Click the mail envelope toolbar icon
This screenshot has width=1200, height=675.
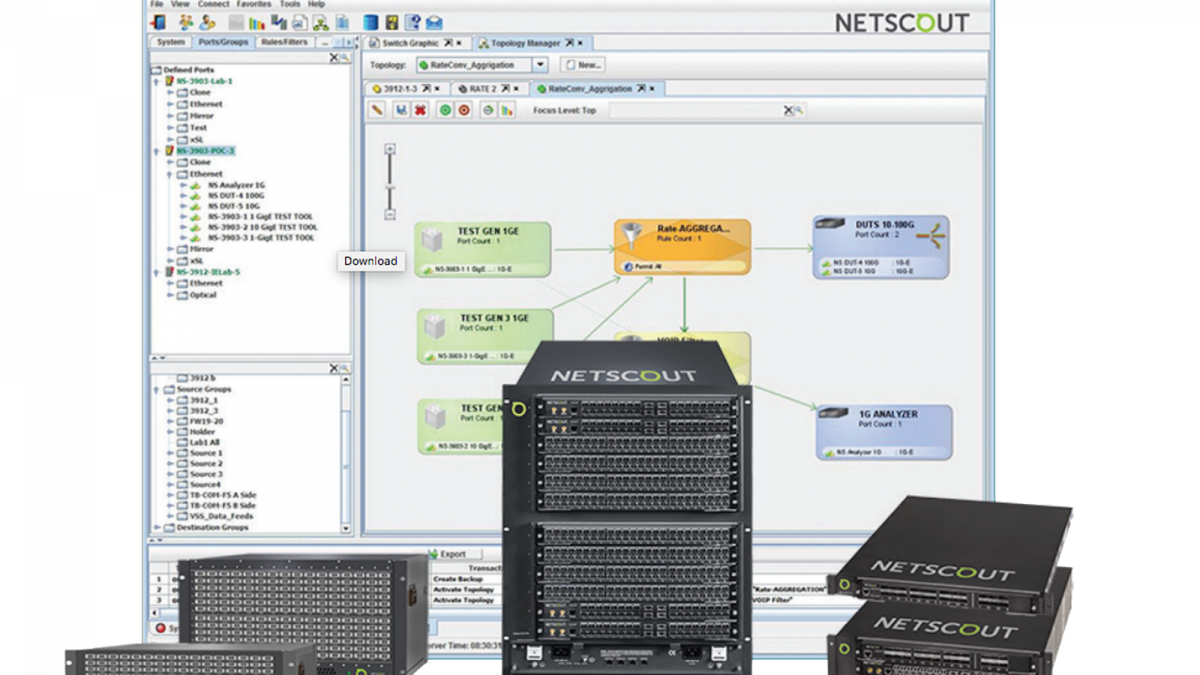pos(433,23)
